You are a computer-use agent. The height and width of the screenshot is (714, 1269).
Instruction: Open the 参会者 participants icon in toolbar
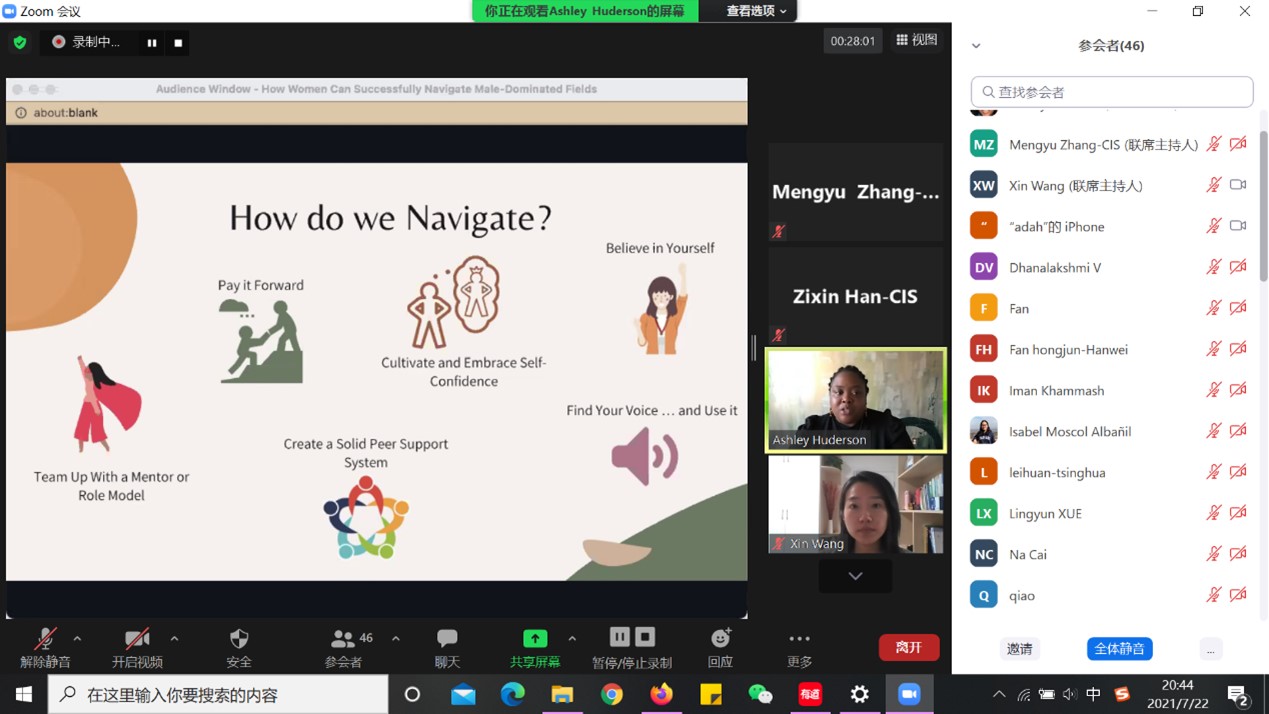[x=343, y=639]
